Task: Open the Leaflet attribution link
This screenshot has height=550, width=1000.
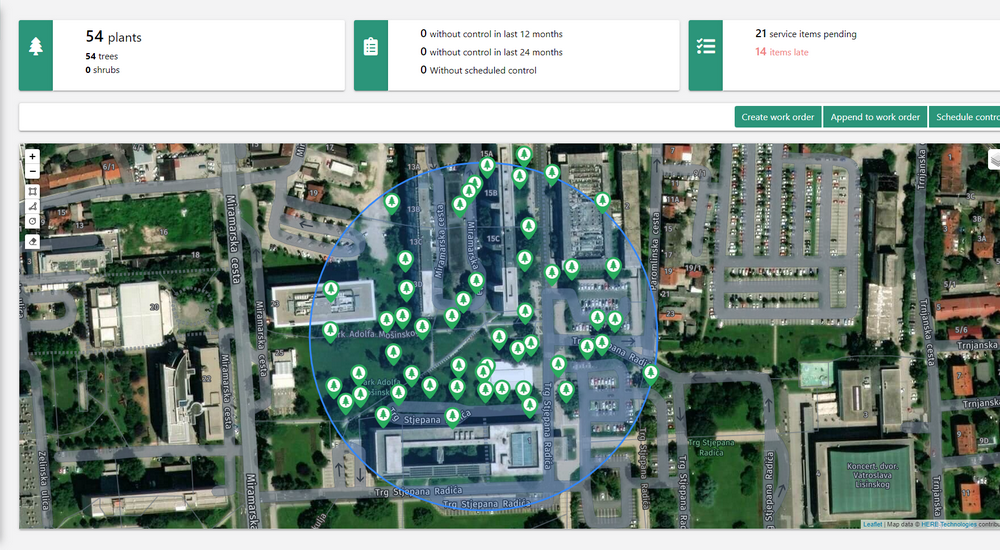Action: tap(872, 524)
